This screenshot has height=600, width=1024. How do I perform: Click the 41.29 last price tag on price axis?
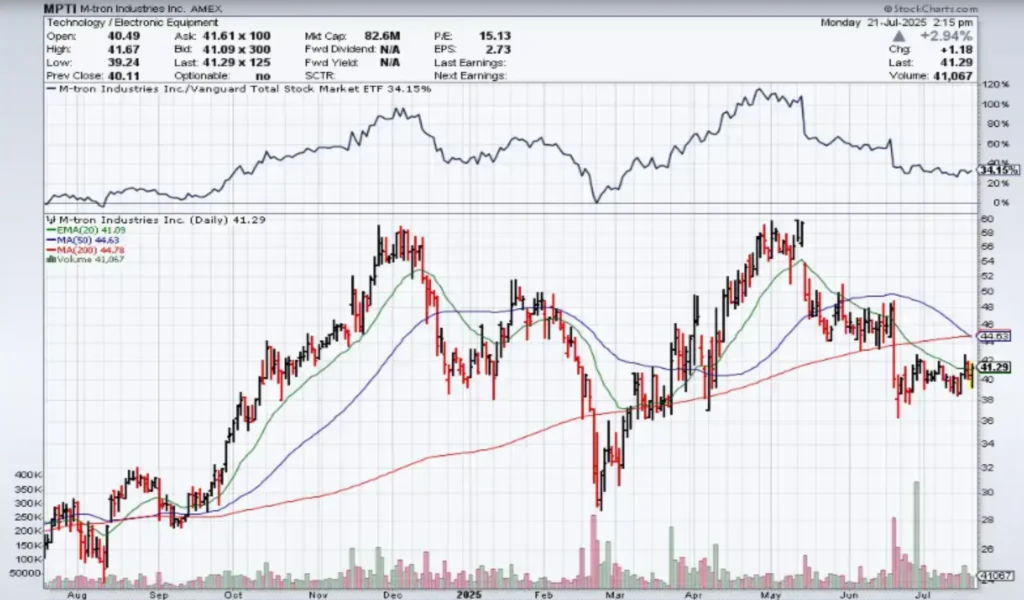pyautogui.click(x=994, y=367)
